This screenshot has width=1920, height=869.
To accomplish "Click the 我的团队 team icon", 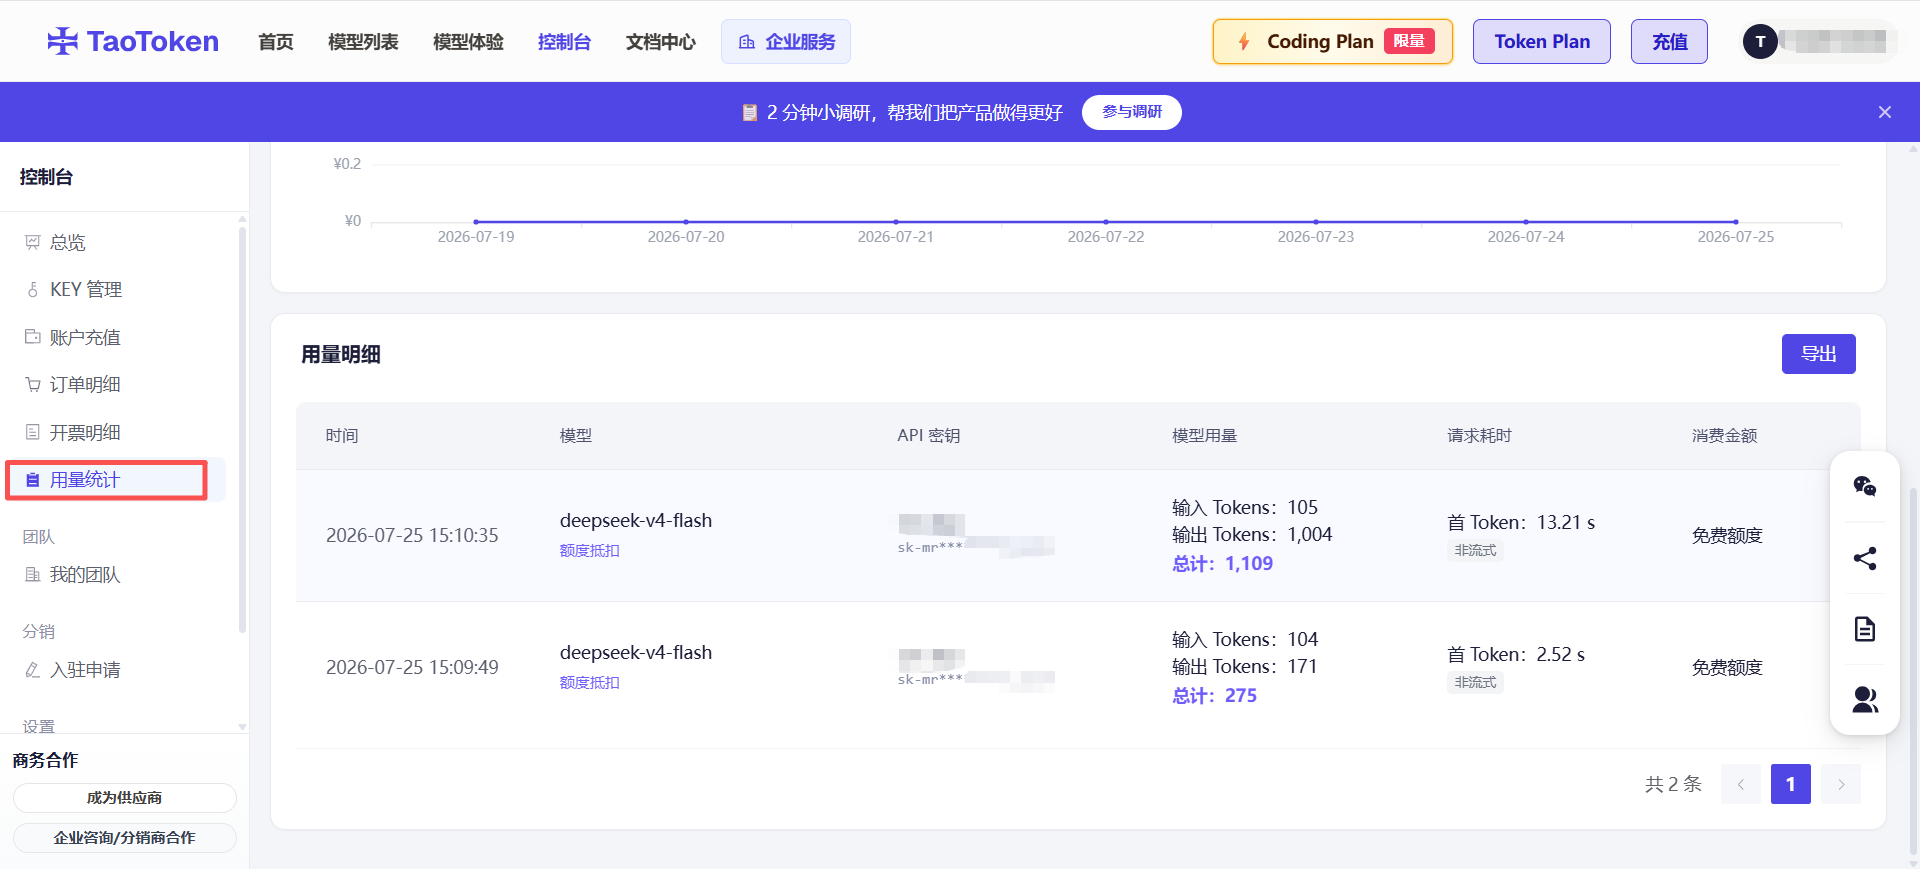I will [32, 575].
